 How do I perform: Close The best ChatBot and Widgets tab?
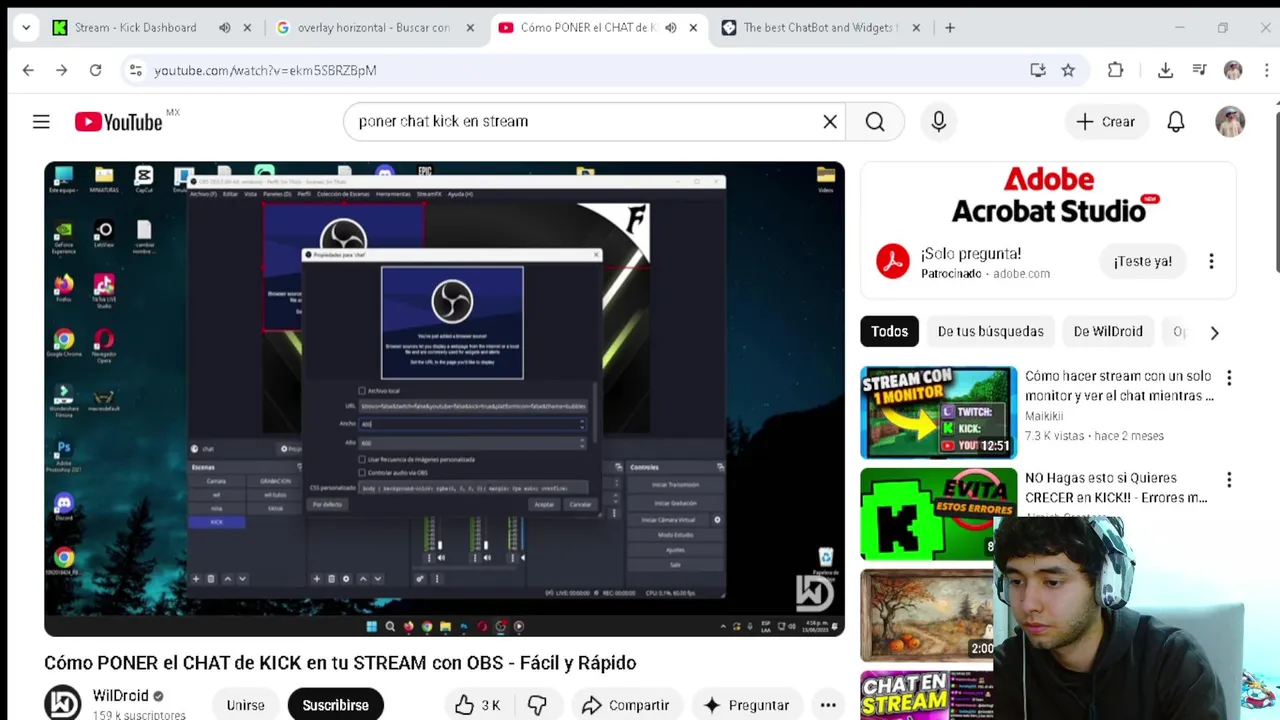915,27
